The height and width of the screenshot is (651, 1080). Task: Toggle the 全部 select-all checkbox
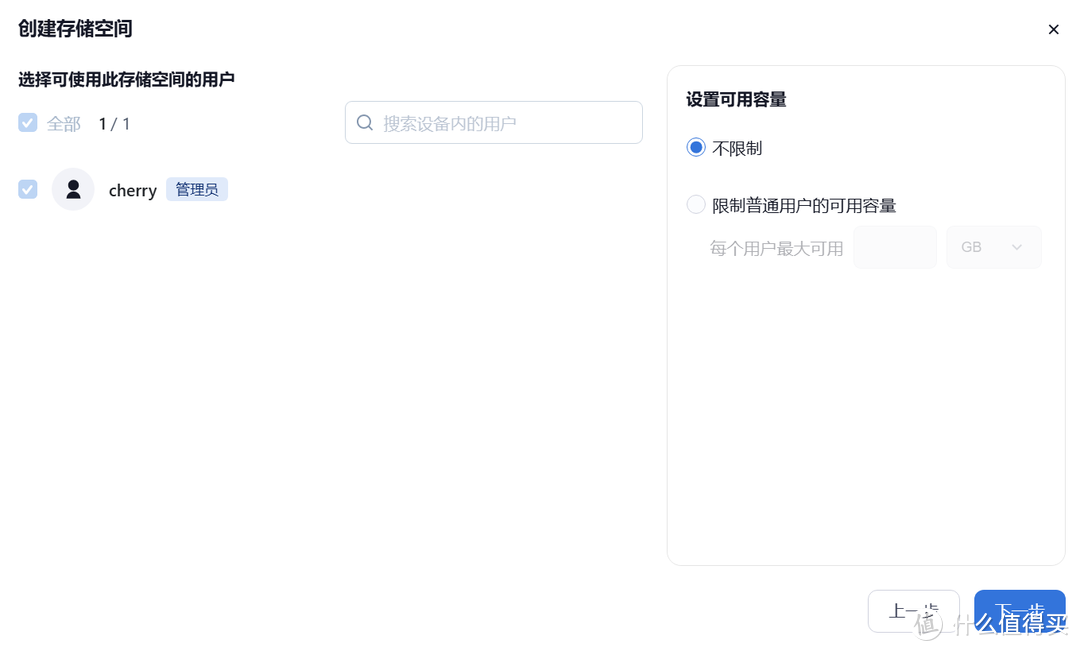coord(28,123)
